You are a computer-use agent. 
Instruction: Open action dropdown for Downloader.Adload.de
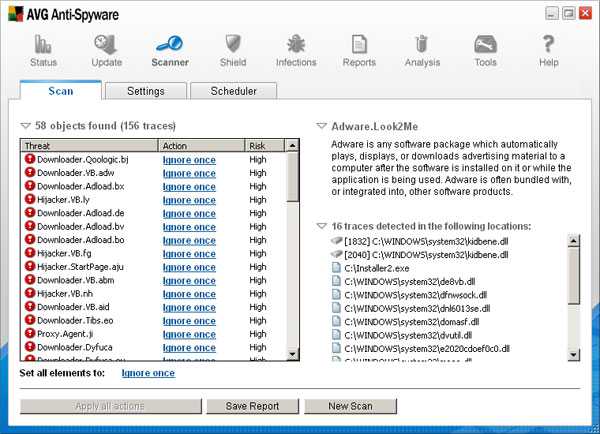(x=189, y=214)
